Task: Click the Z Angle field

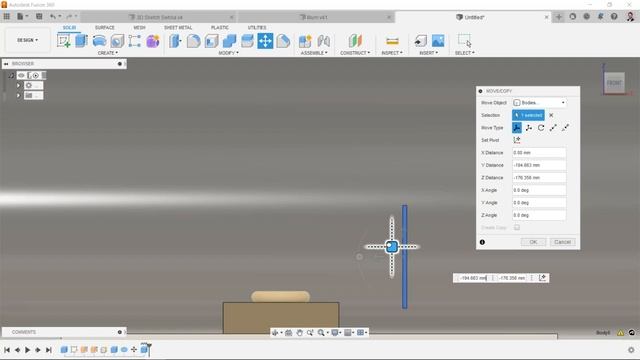Action: (539, 215)
